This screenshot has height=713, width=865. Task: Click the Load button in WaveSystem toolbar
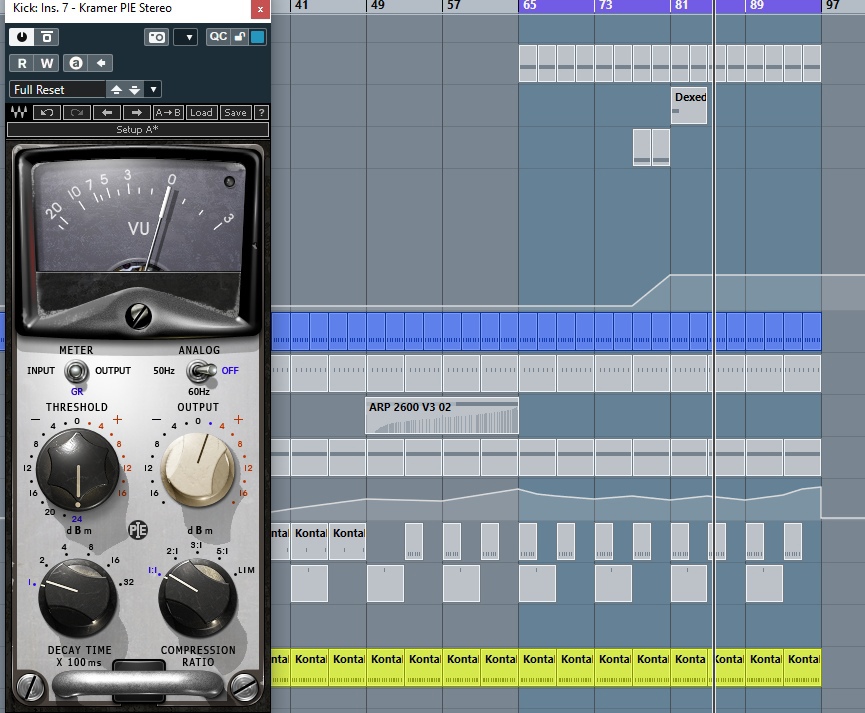tap(201, 113)
